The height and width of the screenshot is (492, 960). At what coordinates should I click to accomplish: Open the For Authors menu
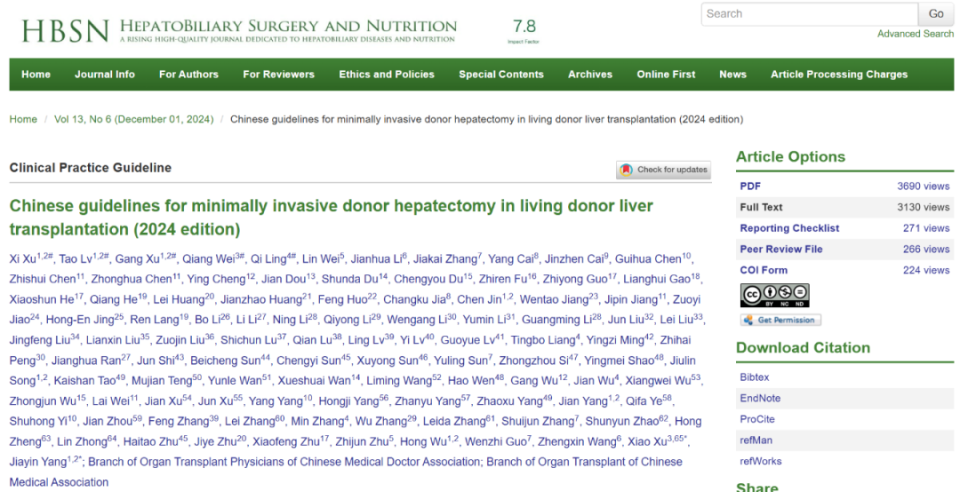click(188, 74)
